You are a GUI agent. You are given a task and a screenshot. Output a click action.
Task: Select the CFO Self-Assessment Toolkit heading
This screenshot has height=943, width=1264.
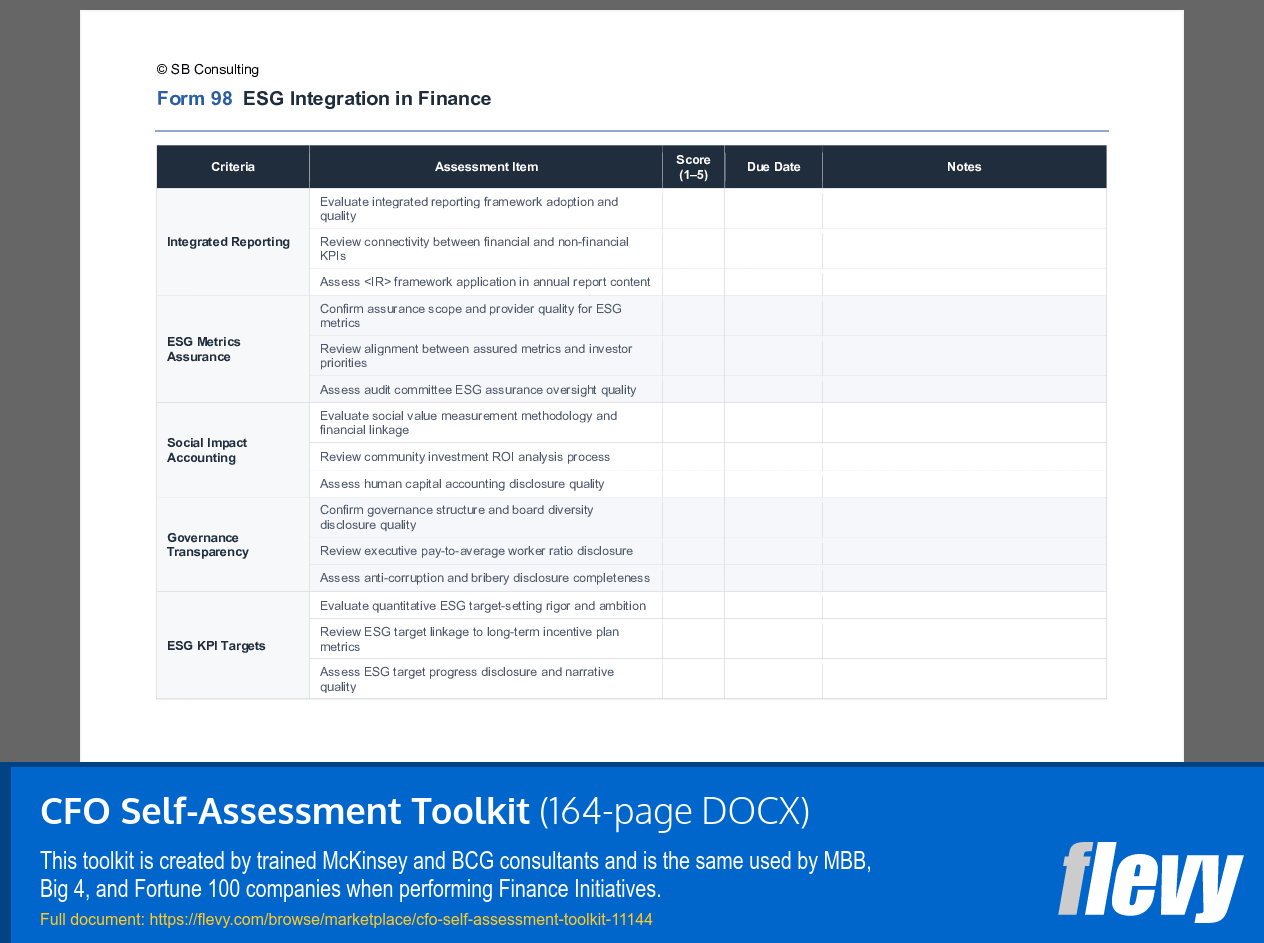point(284,811)
